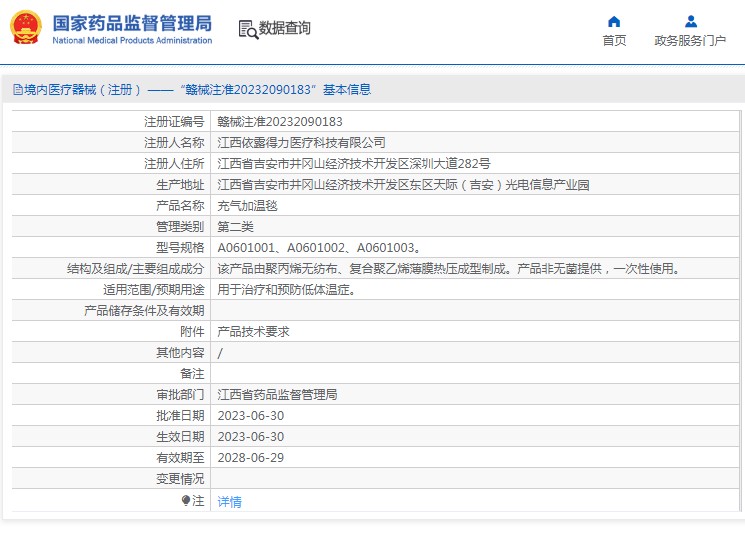The height and width of the screenshot is (533, 745).
Task: Click 产品技术要求 value
Action: click(x=253, y=332)
